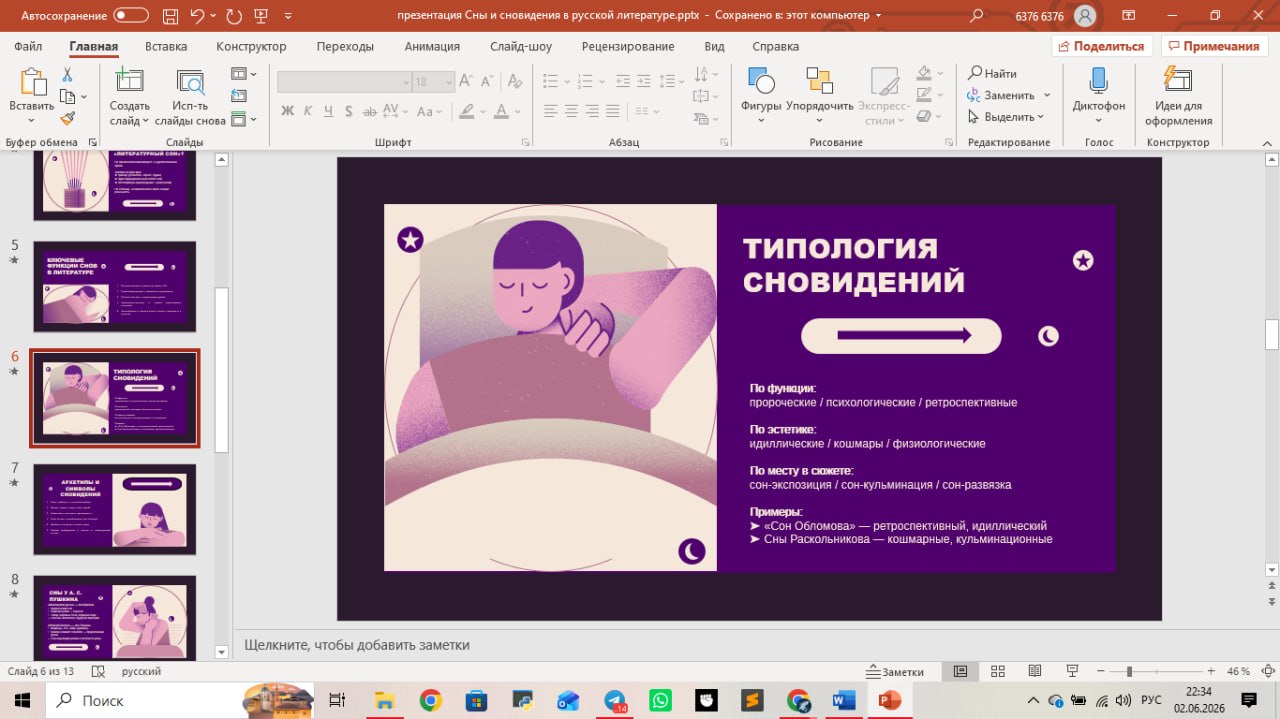
Task: Expand the Заменить dropdown arrow
Action: coord(1047,95)
